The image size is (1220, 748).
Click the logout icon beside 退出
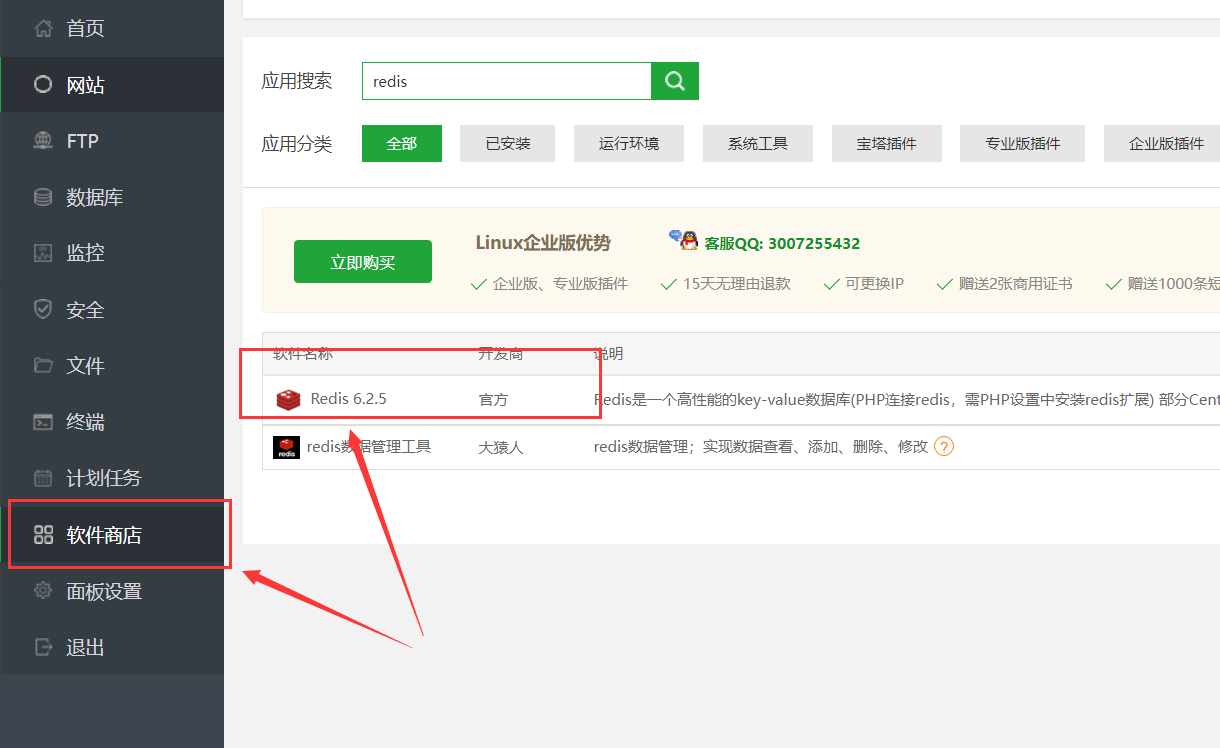43,647
